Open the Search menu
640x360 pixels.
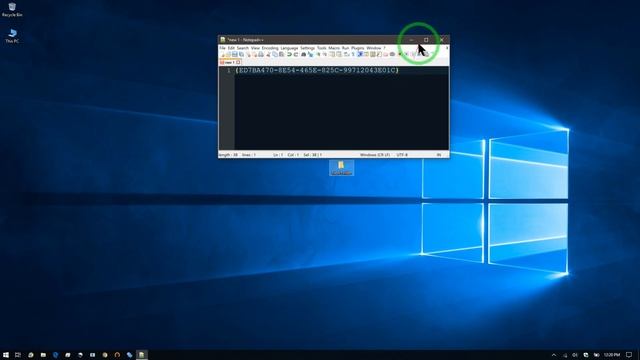click(243, 48)
